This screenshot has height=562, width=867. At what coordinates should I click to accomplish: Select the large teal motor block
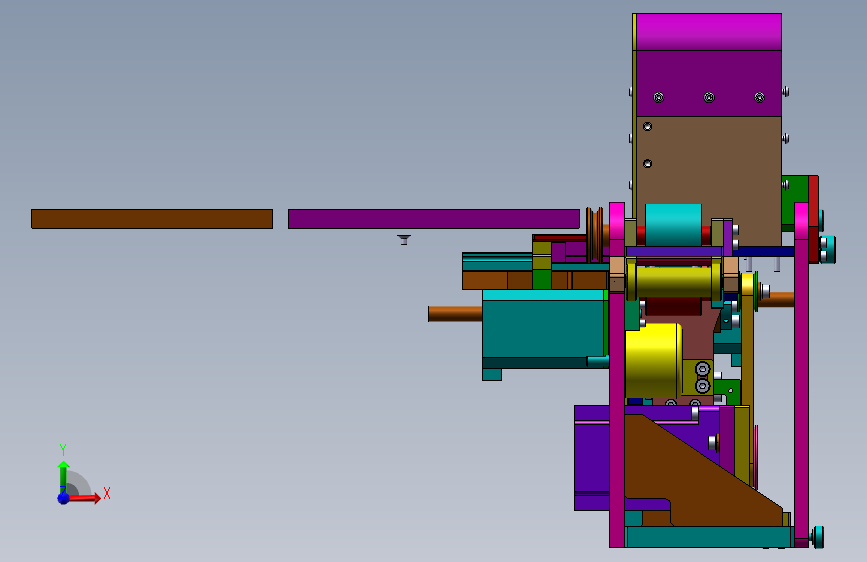coord(543,329)
